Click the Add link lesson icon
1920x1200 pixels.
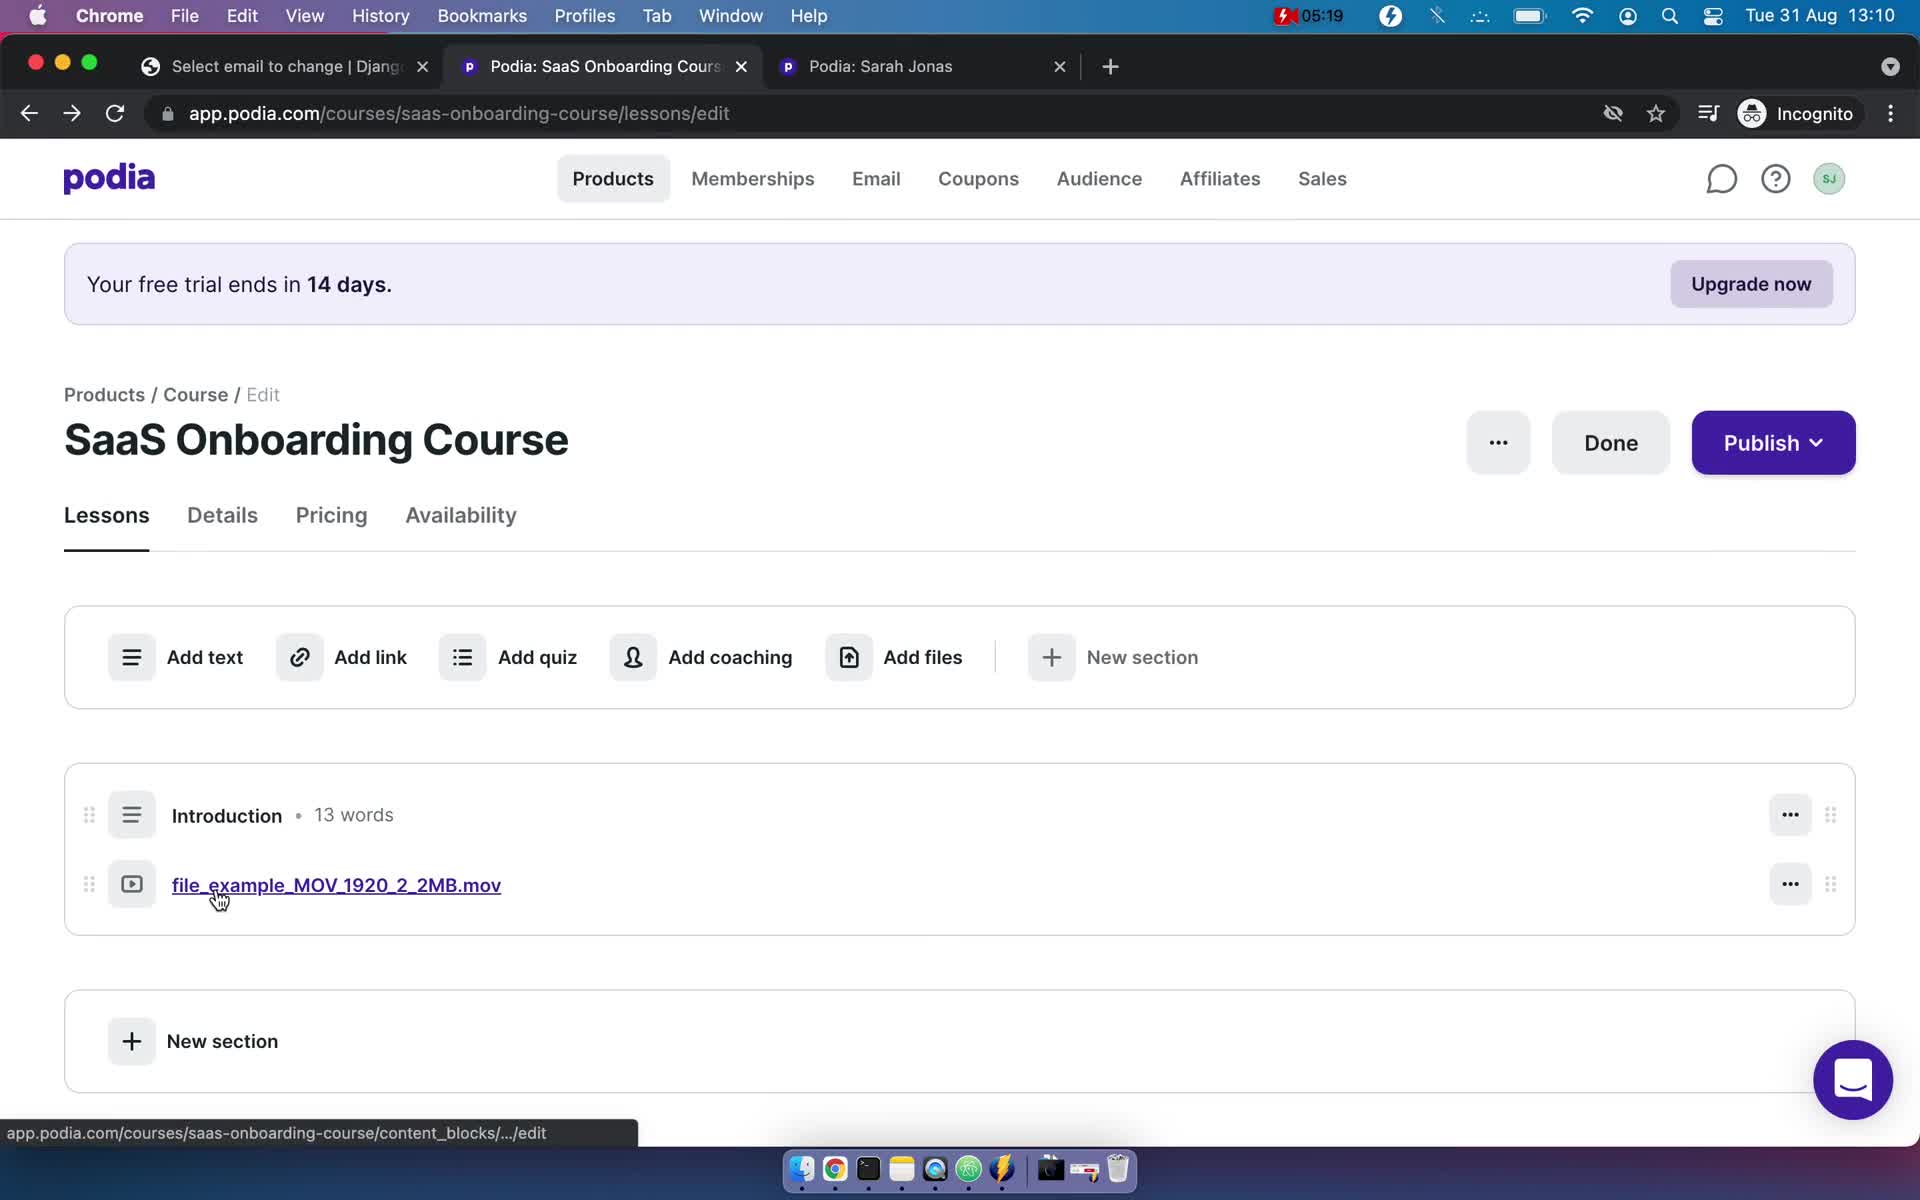301,657
